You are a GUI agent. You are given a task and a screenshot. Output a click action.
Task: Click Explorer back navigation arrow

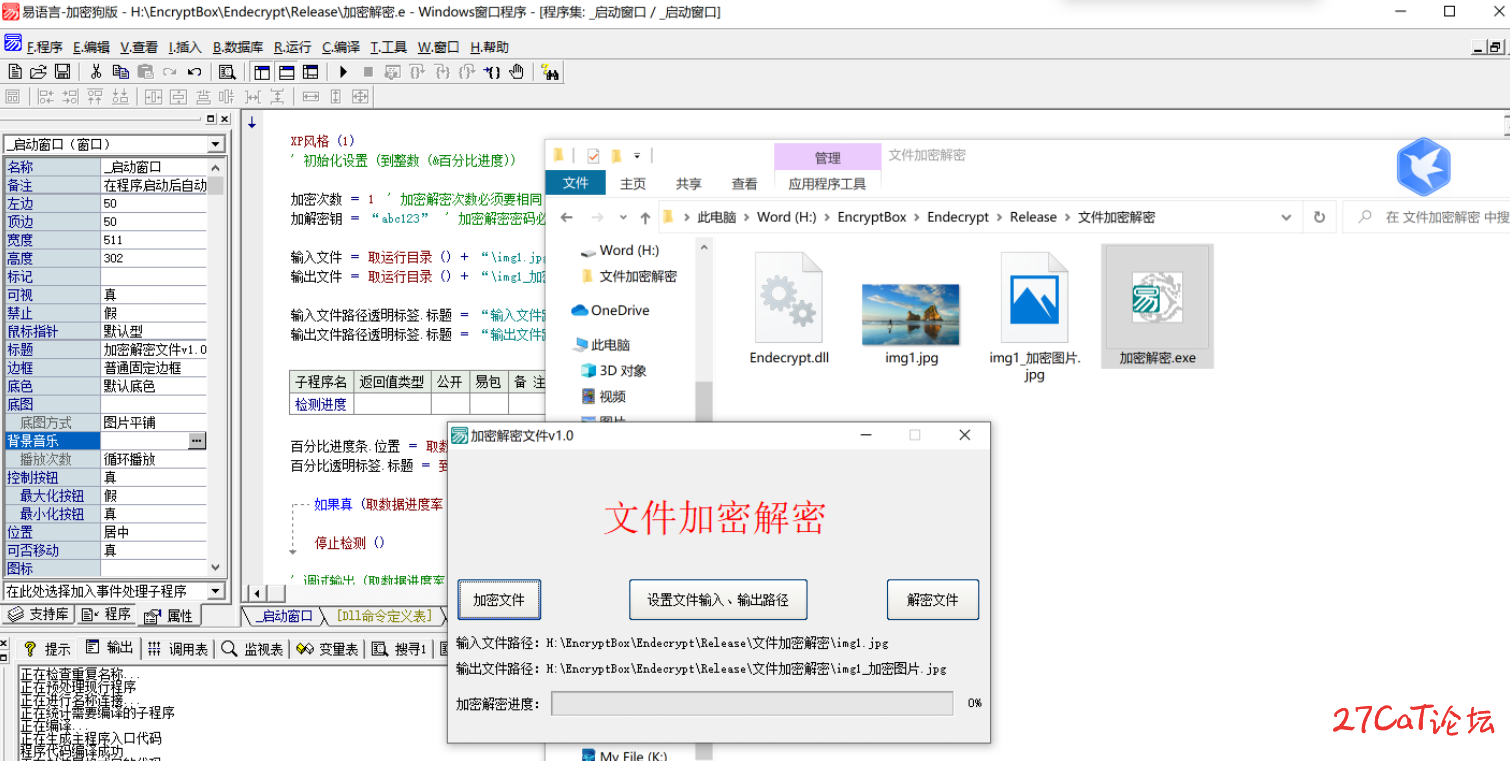(x=567, y=217)
